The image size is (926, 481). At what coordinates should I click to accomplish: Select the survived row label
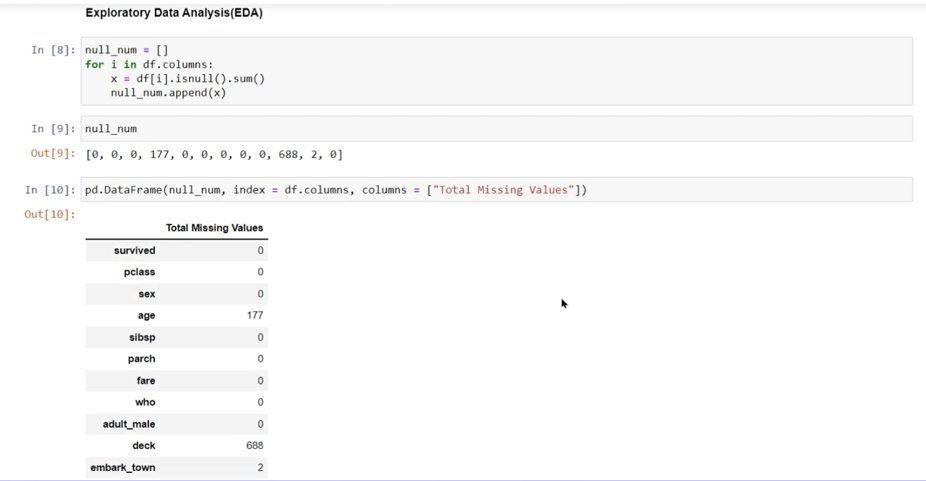click(x=134, y=251)
